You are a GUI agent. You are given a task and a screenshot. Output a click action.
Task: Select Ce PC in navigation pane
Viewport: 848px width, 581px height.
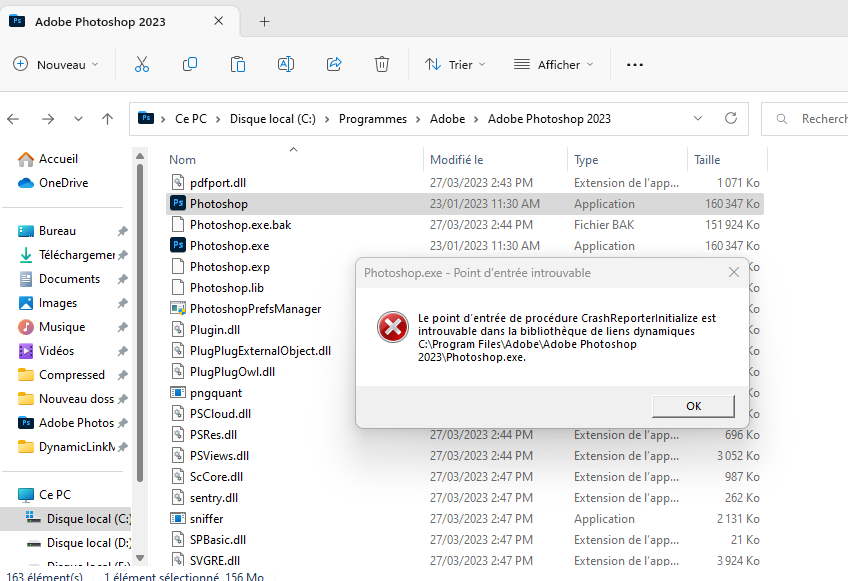[44, 494]
